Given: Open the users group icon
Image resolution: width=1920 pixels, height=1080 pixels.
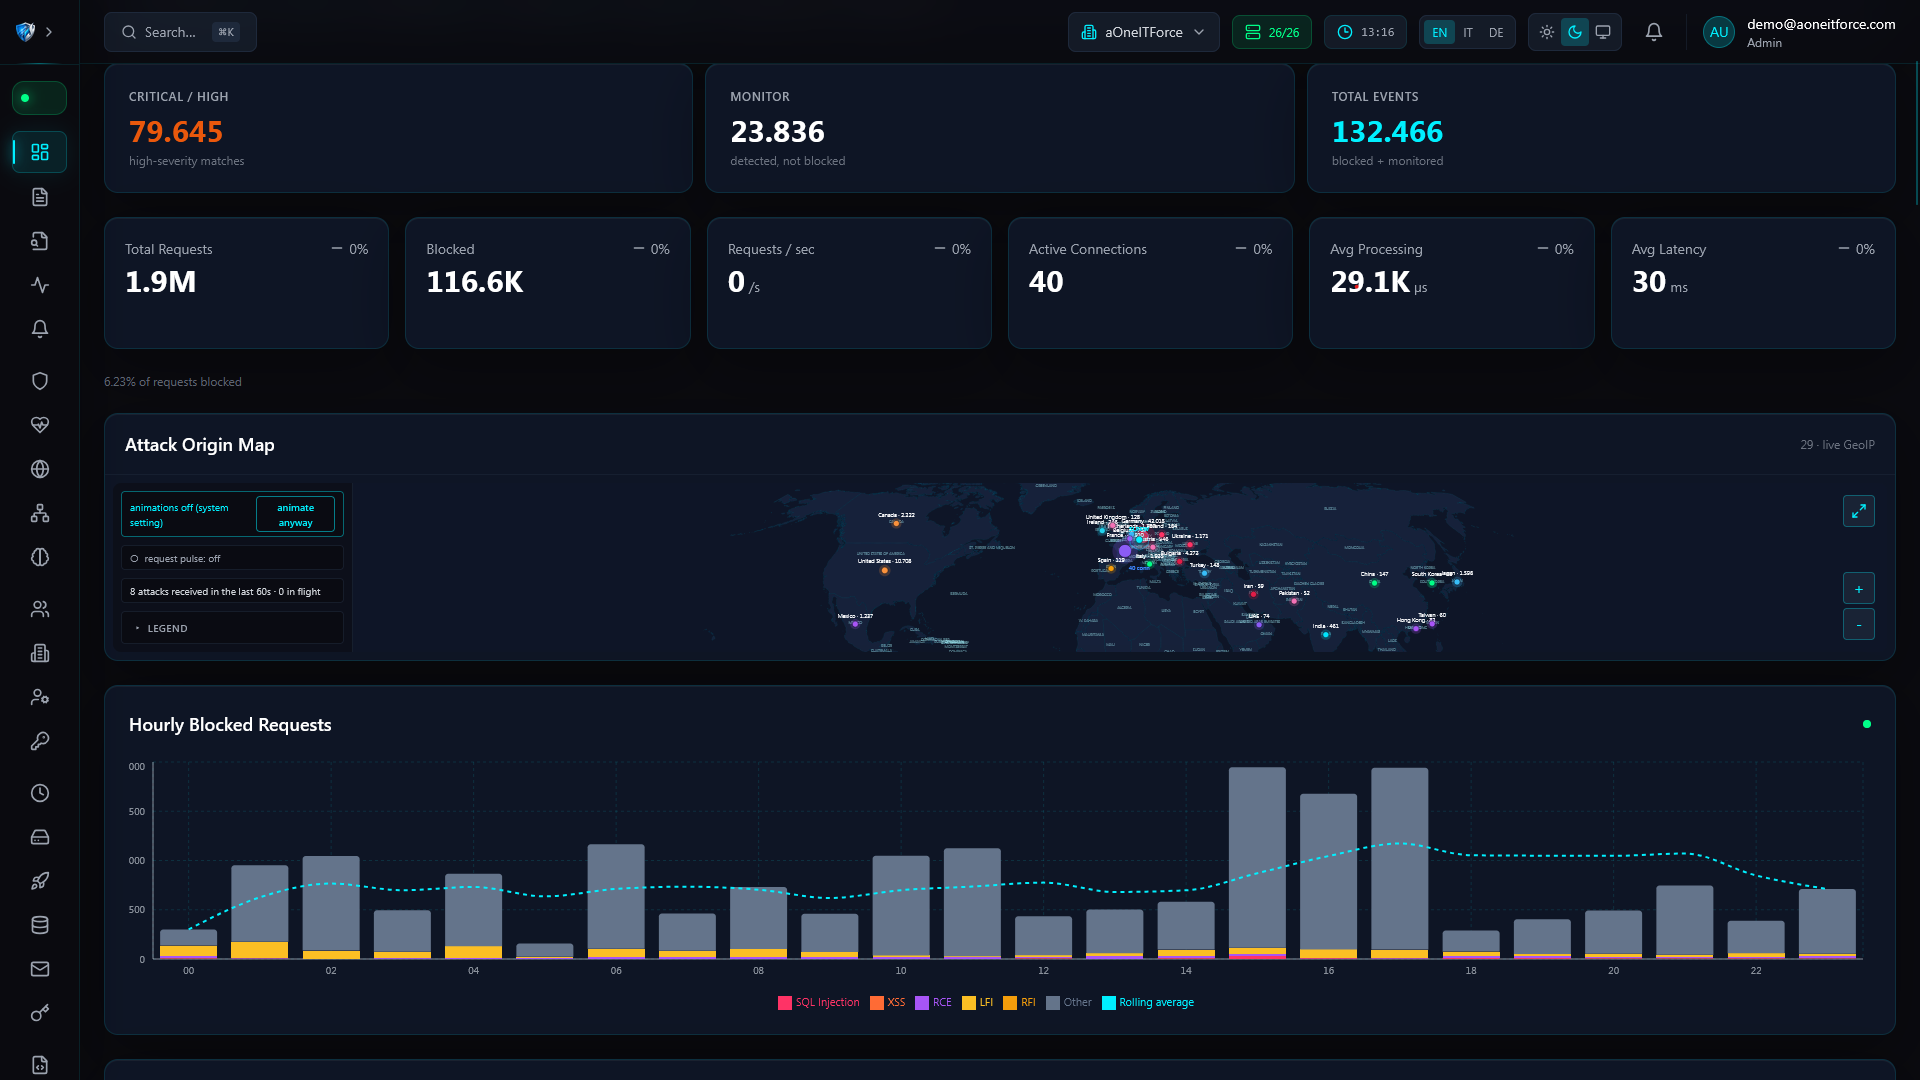Looking at the screenshot, I should 40,609.
